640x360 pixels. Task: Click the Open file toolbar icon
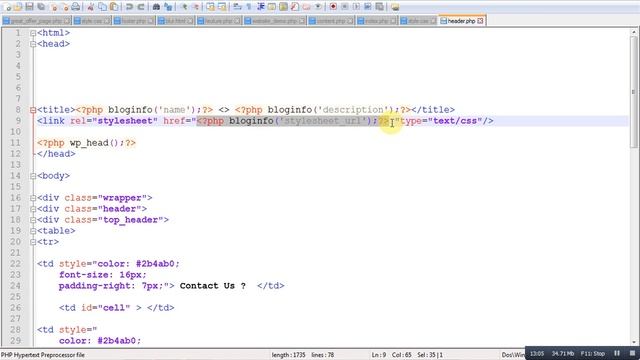[18, 7]
